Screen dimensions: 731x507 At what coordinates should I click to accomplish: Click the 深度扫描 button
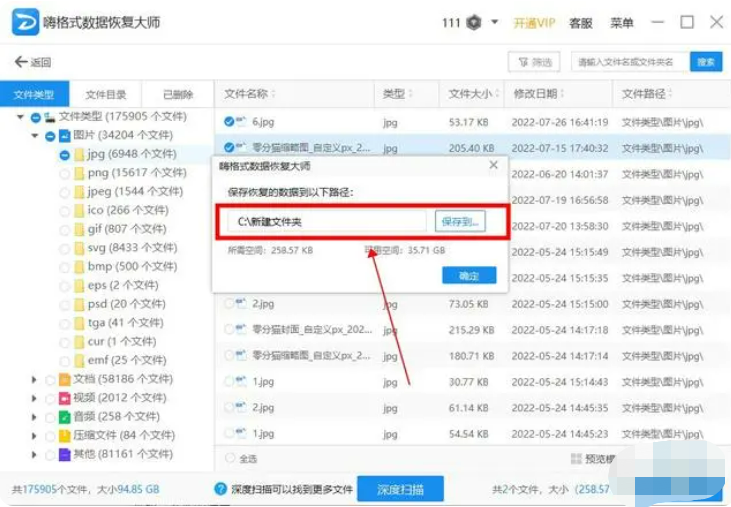400,489
